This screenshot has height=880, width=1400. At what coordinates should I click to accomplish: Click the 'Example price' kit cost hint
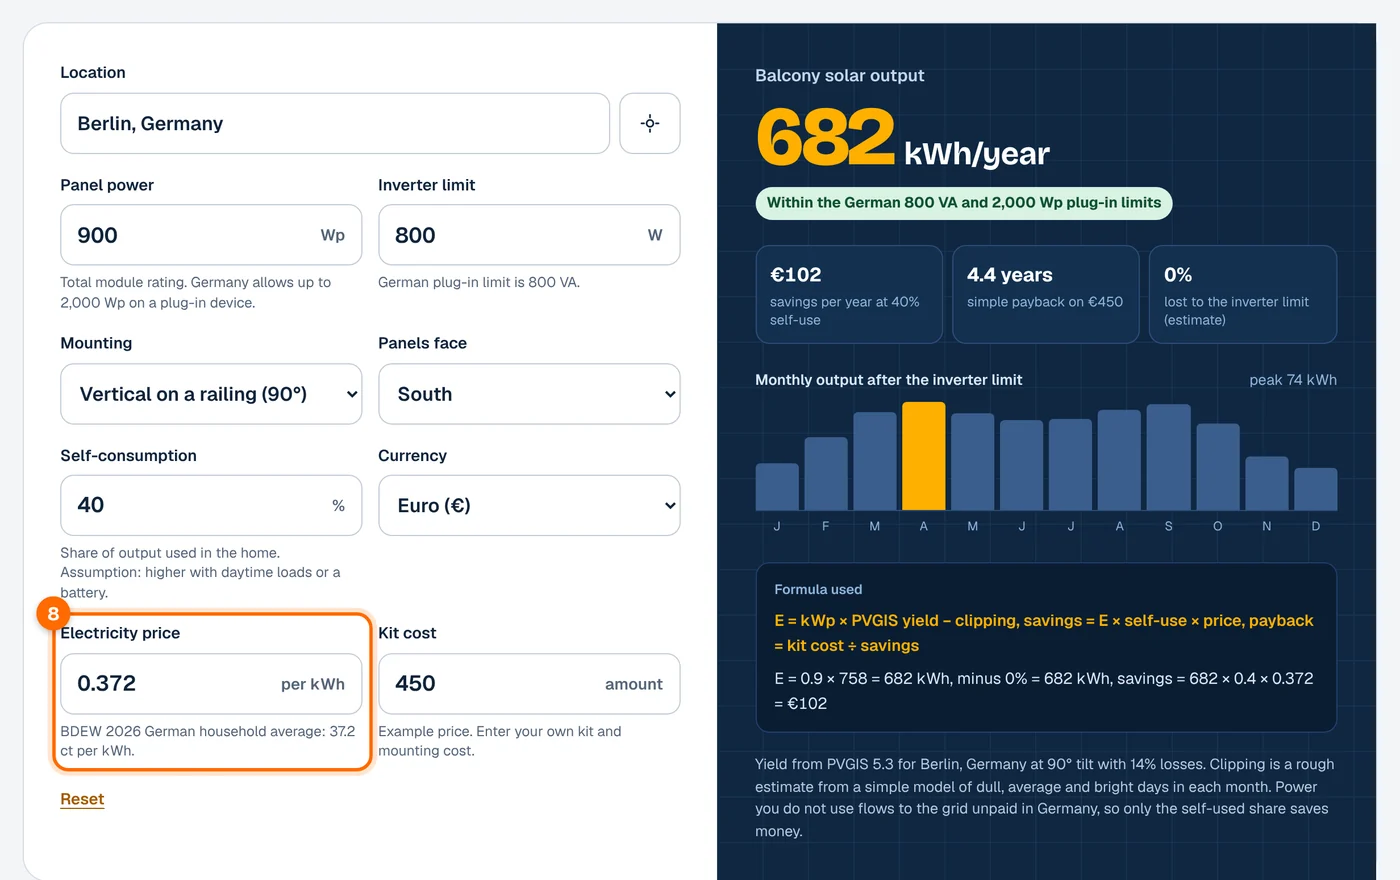coord(500,741)
